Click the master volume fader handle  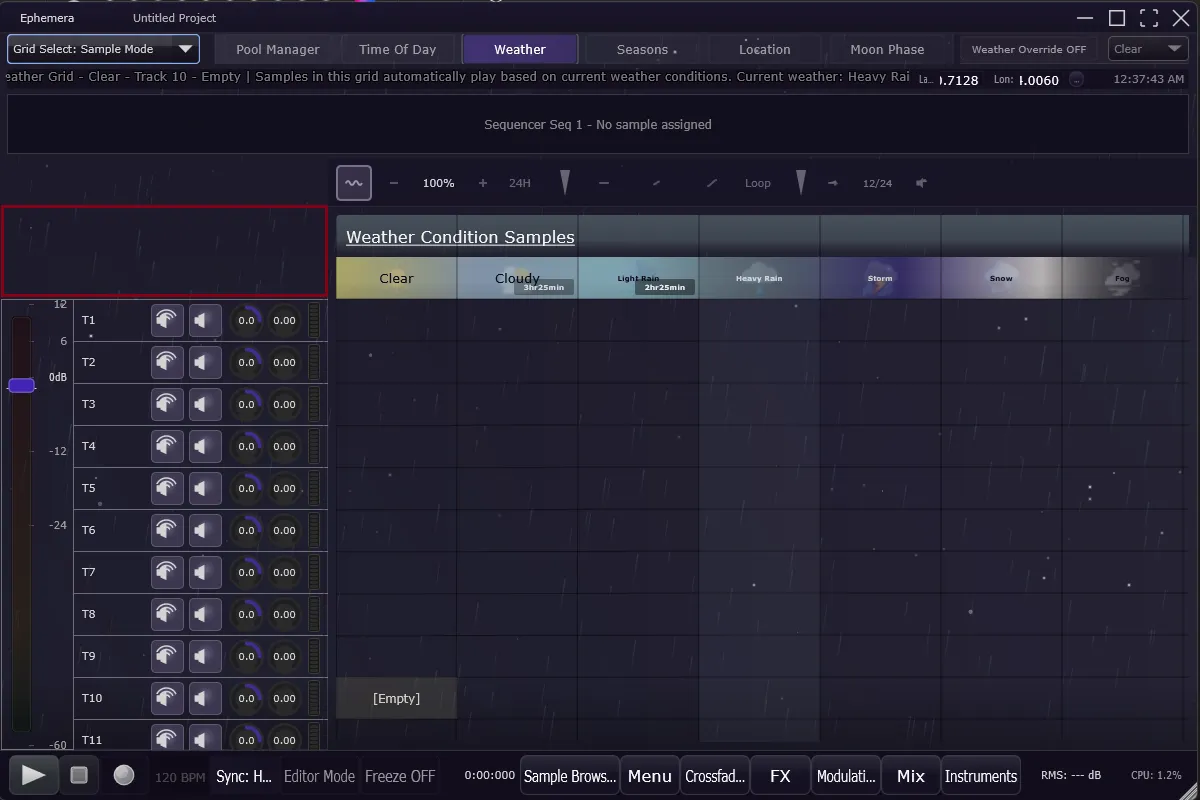tap(22, 385)
